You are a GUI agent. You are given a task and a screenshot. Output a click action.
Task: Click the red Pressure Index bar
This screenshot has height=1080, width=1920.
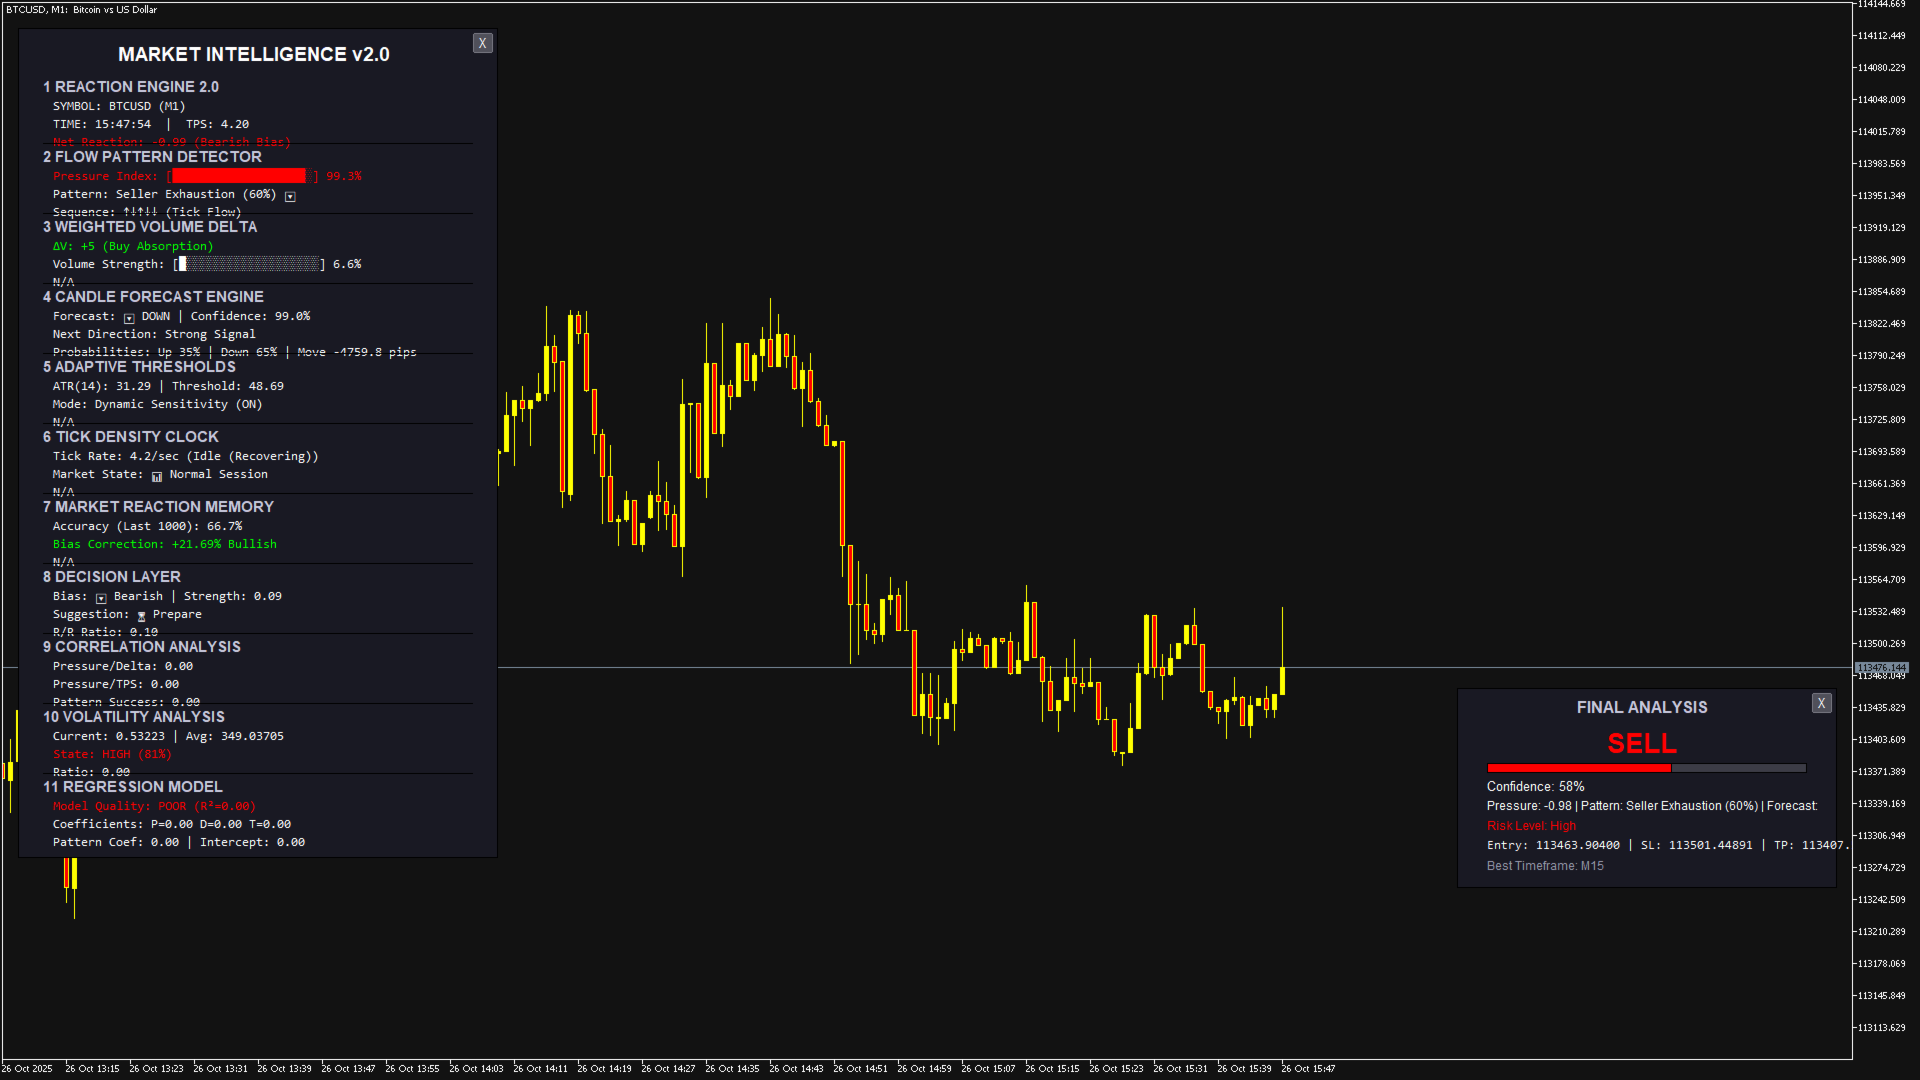[239, 176]
